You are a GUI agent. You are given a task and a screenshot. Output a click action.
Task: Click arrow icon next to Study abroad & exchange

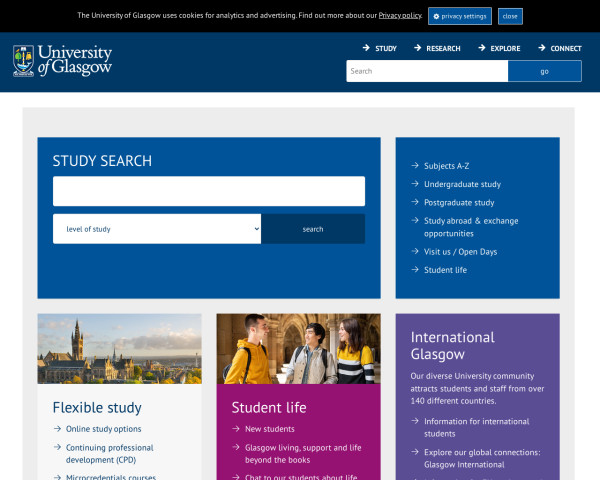415,220
